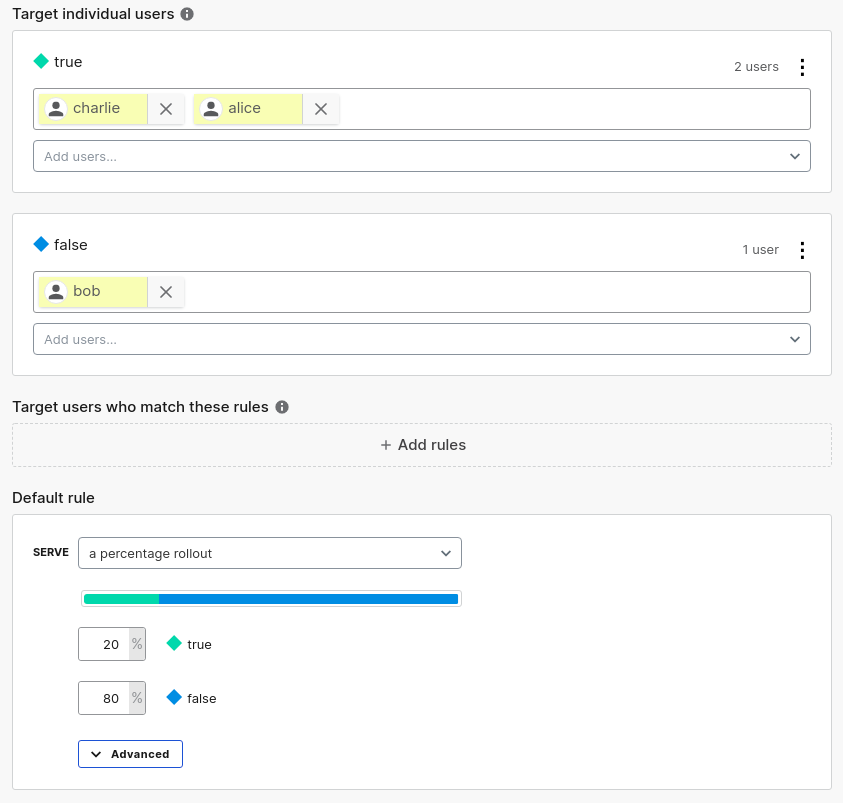
Task: Click the alice user avatar icon
Action: pyautogui.click(x=211, y=109)
